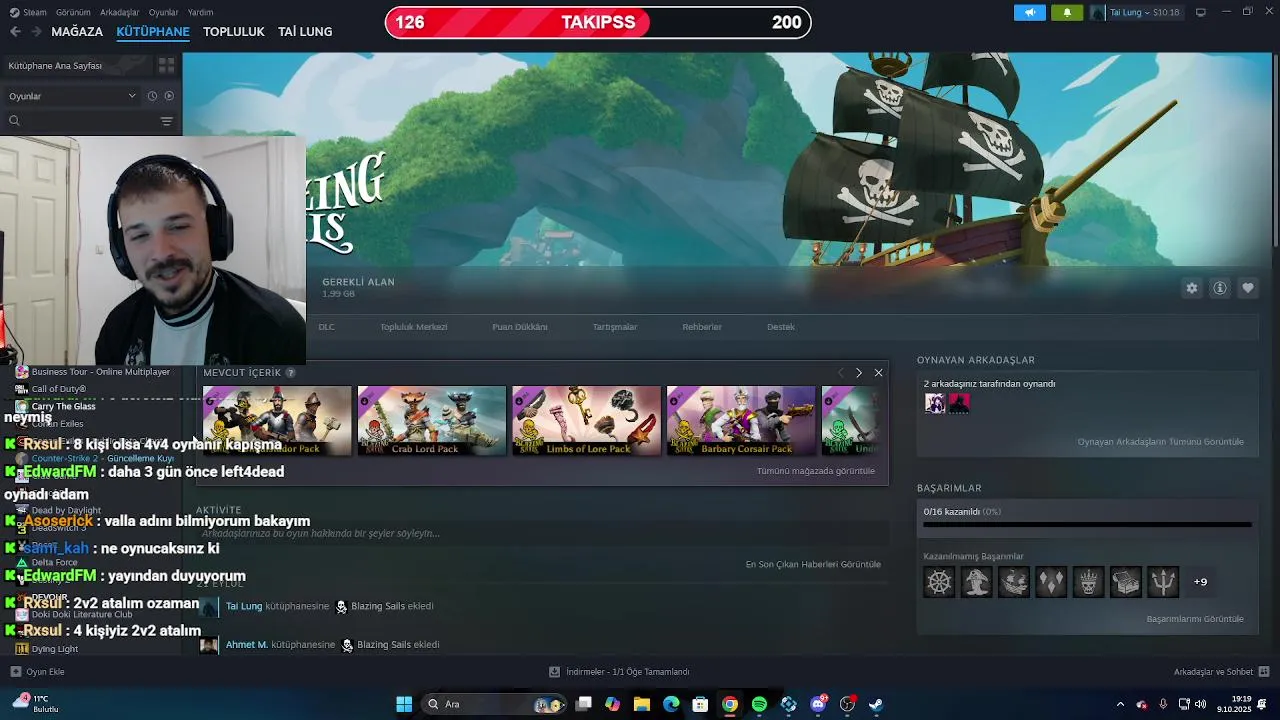Open Tartışmalar tab
The width and height of the screenshot is (1280, 720).
pos(615,327)
